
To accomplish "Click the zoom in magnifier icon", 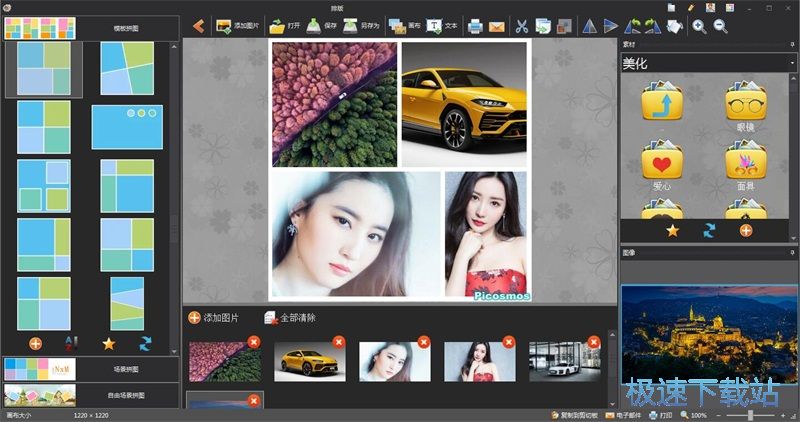I will [699, 26].
